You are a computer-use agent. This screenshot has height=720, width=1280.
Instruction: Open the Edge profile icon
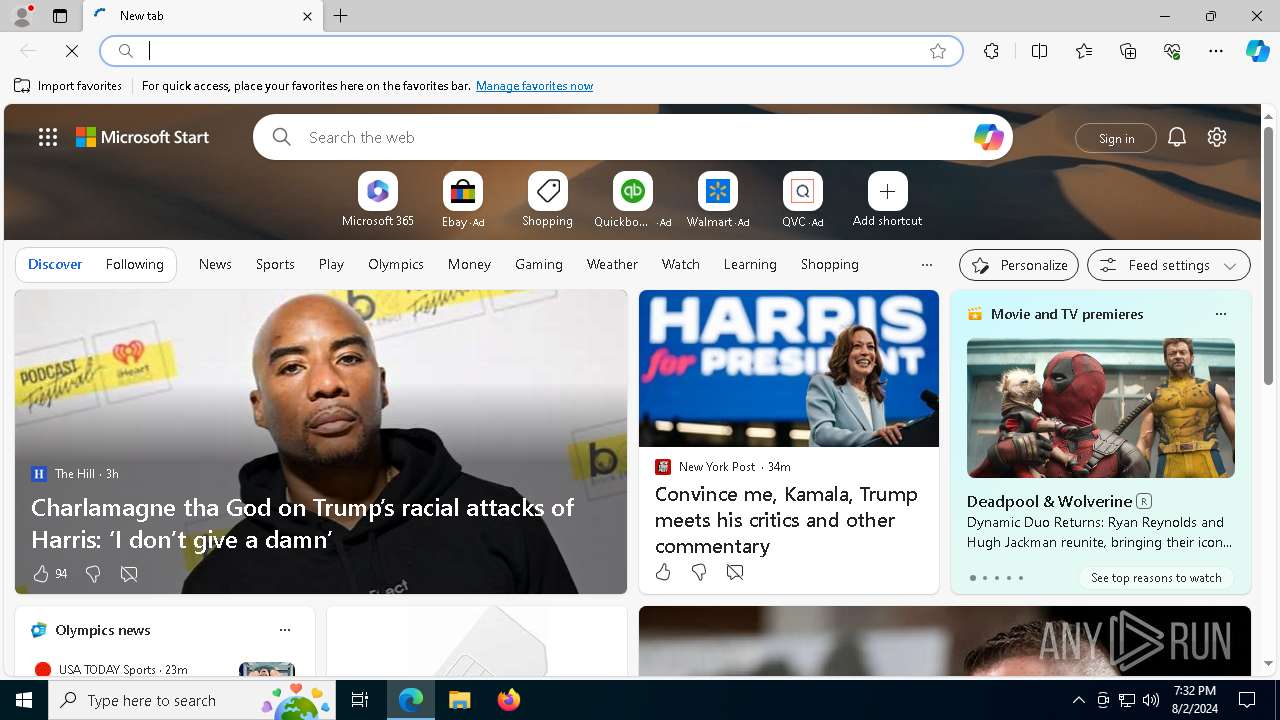22,16
